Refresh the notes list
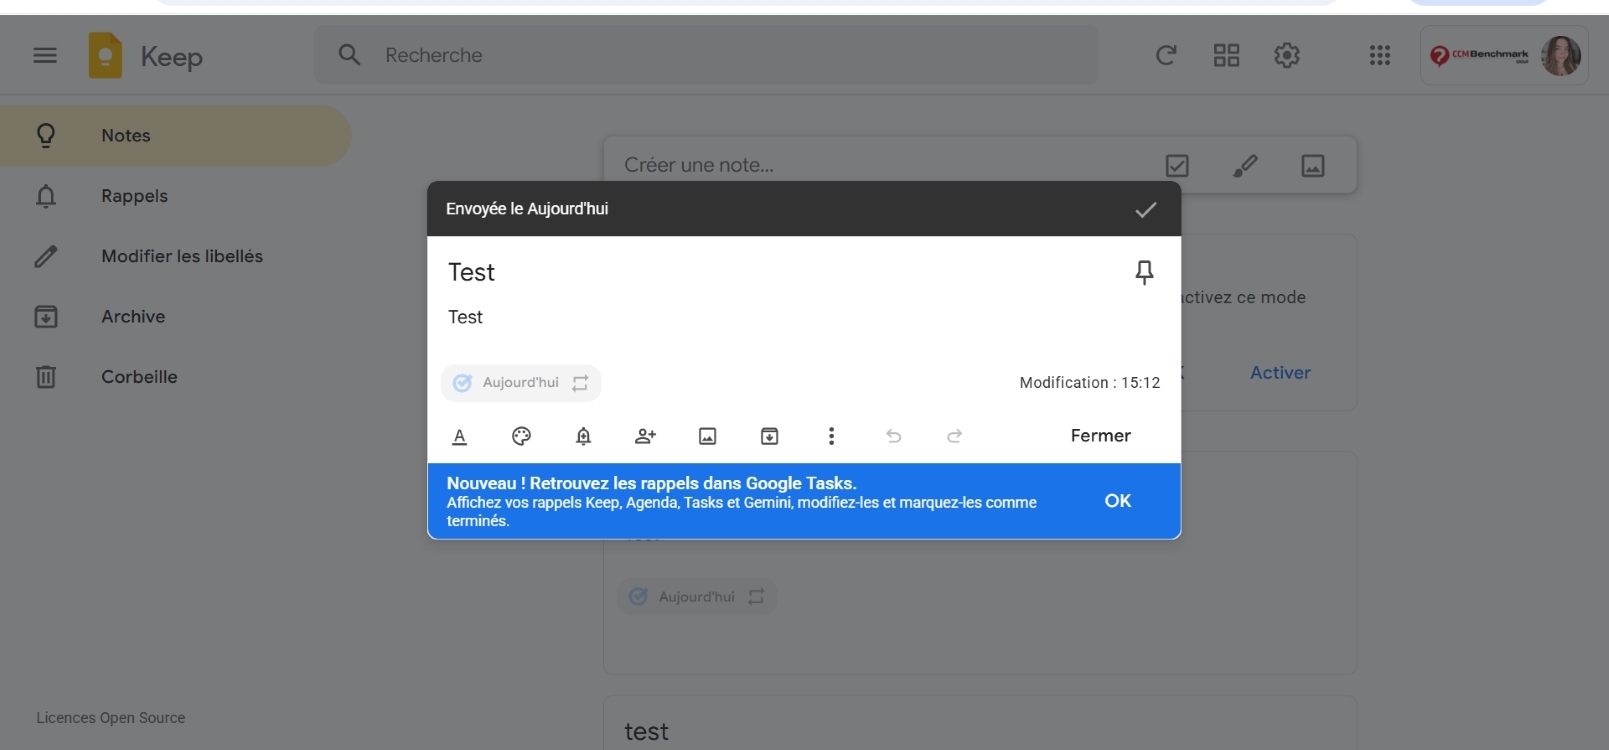This screenshot has height=750, width=1609. point(1166,55)
